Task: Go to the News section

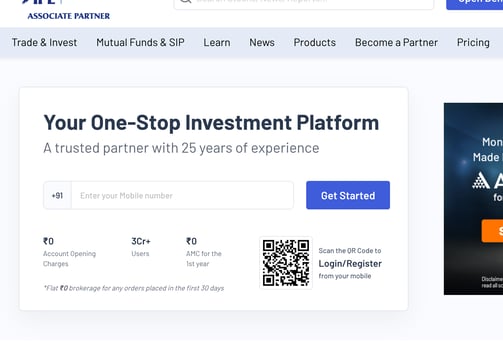Action: pyautogui.click(x=262, y=42)
